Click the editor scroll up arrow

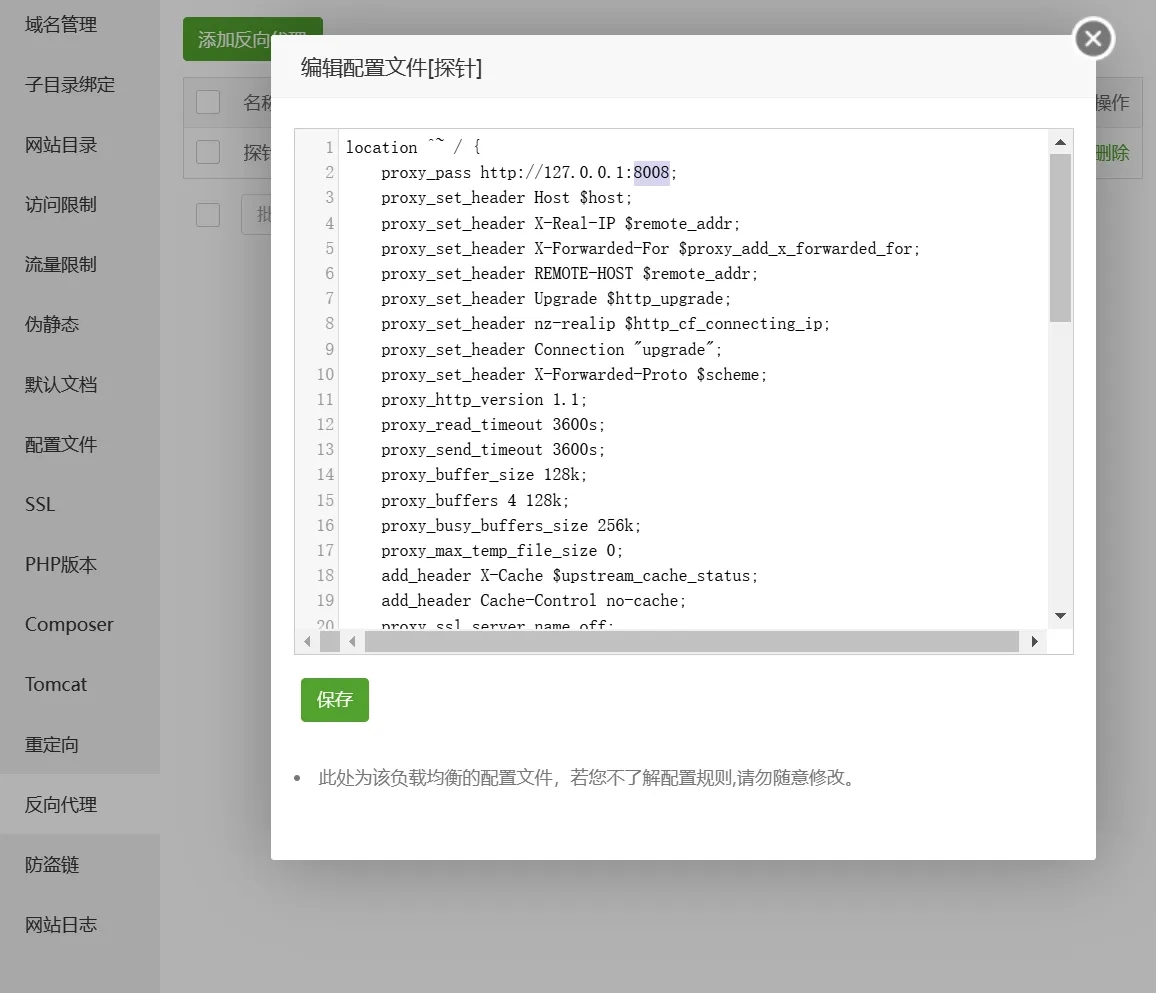pos(1060,142)
